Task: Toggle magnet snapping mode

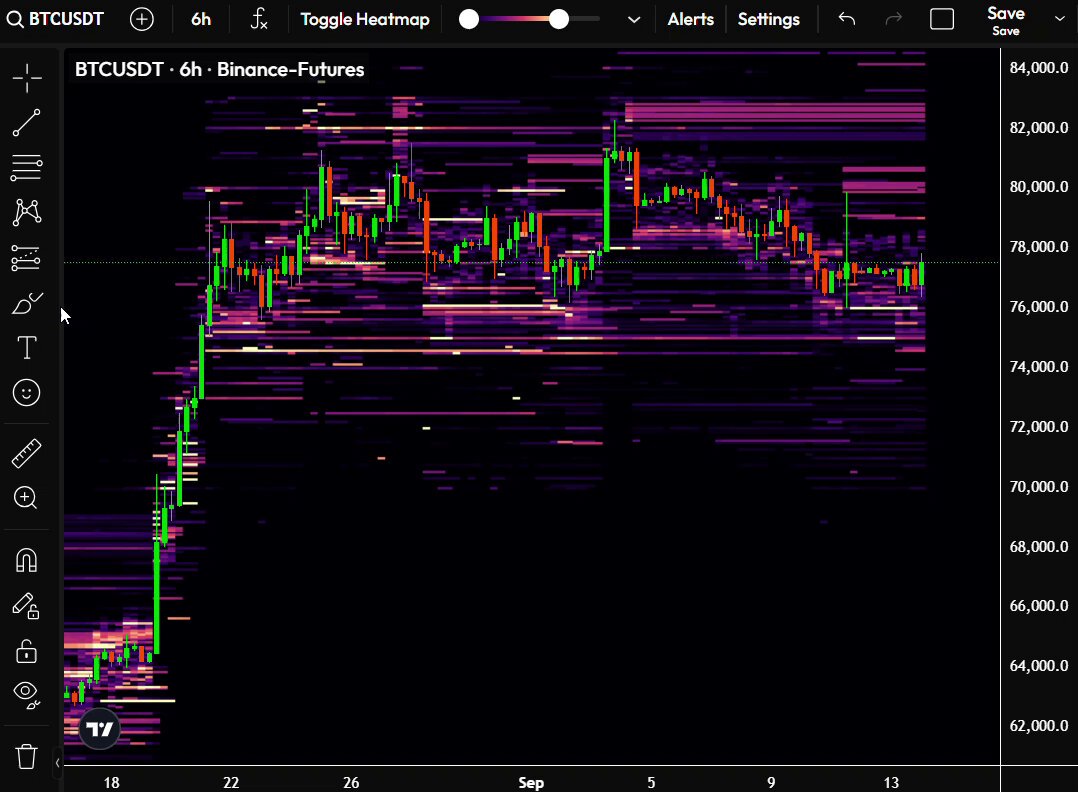Action: click(x=27, y=561)
